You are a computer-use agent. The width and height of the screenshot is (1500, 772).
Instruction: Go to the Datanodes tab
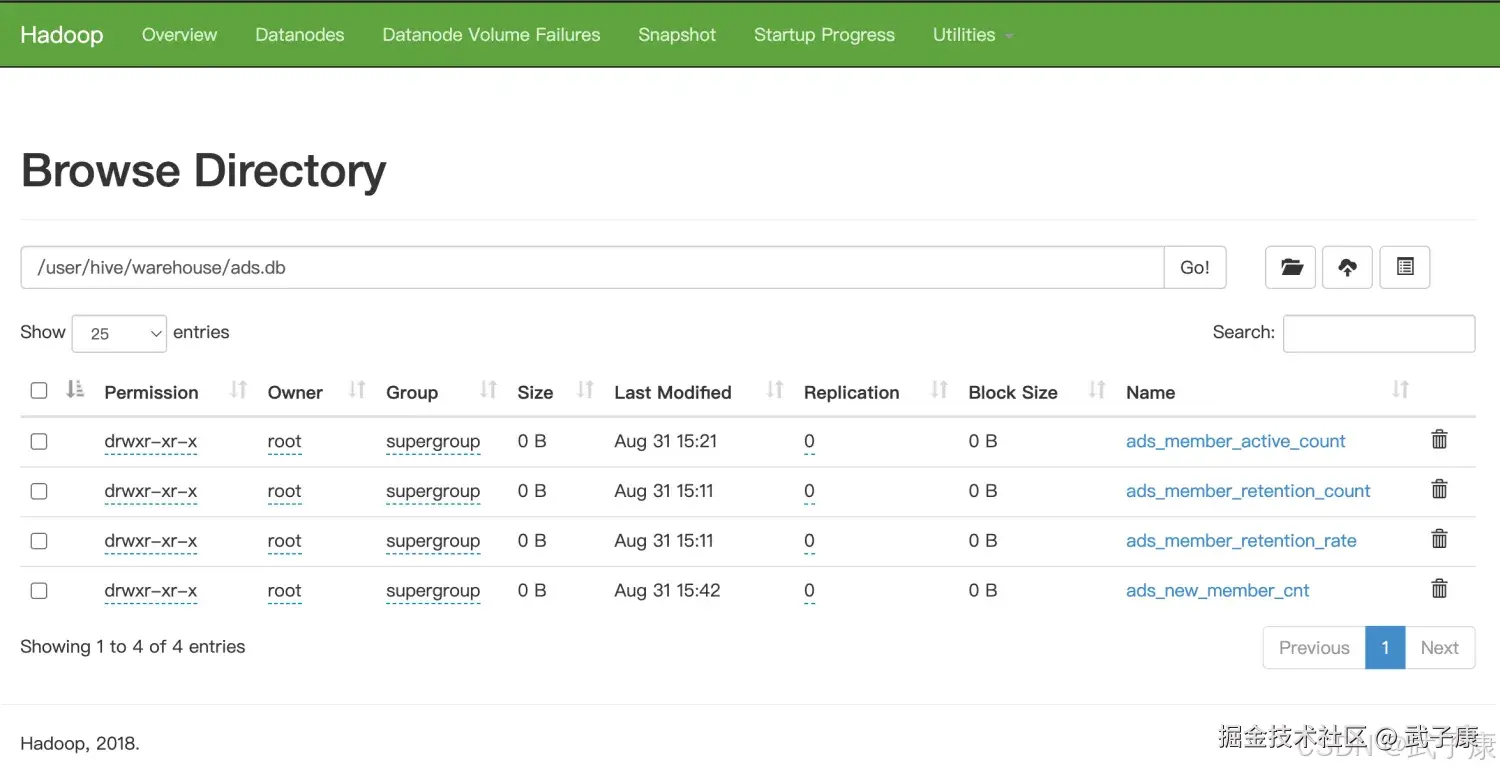click(299, 35)
